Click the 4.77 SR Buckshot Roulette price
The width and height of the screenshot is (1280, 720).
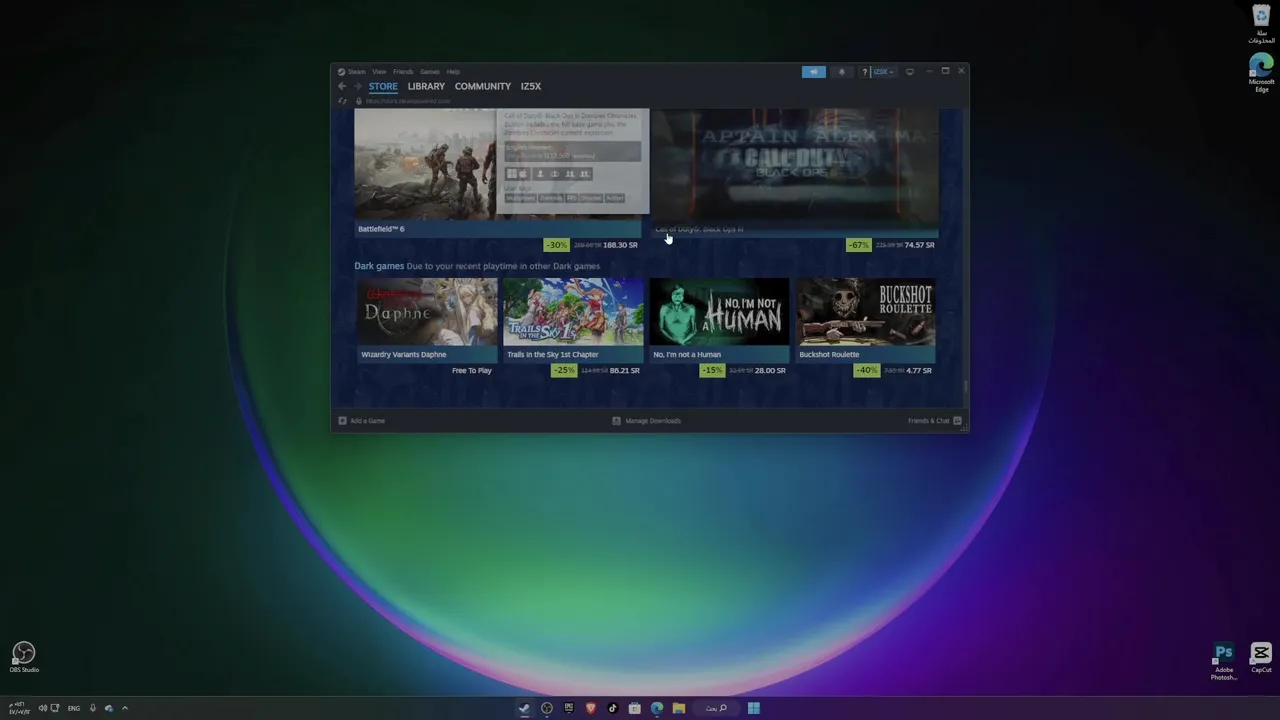tap(919, 370)
